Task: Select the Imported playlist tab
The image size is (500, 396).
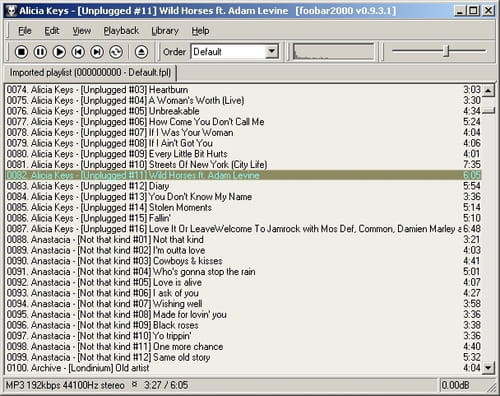Action: pos(90,73)
